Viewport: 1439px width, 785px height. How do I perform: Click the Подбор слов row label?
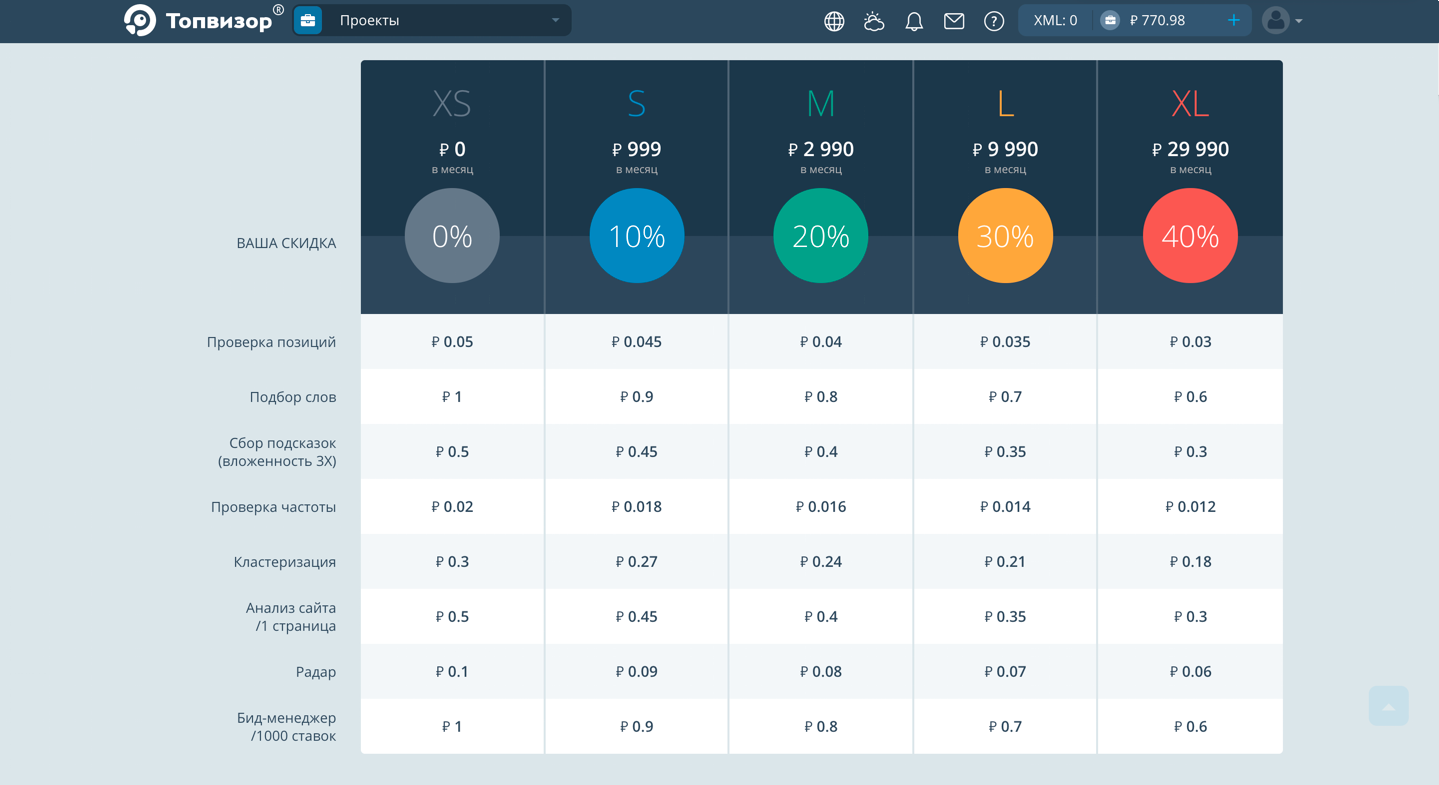pos(292,397)
